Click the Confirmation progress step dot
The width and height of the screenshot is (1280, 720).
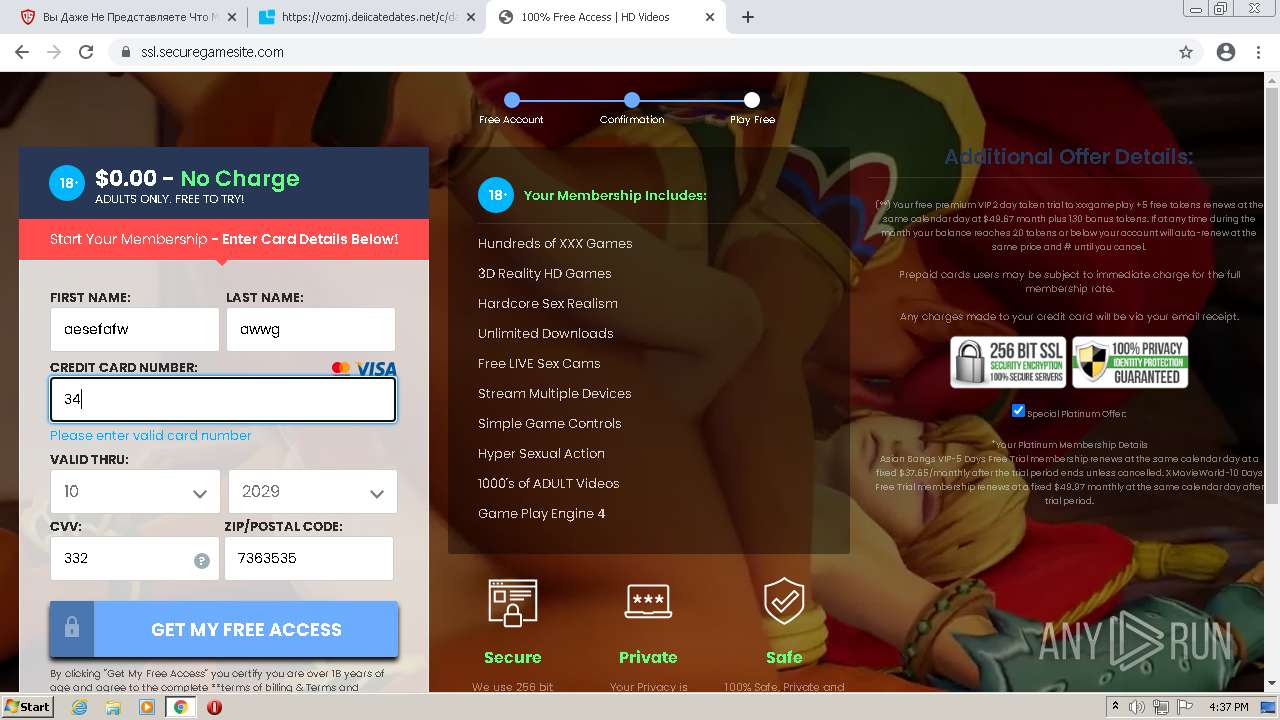tap(632, 100)
